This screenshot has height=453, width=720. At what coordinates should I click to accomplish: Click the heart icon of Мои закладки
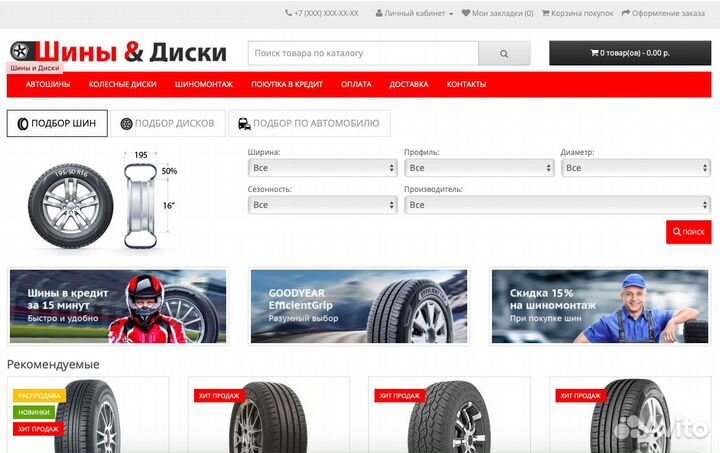click(466, 13)
